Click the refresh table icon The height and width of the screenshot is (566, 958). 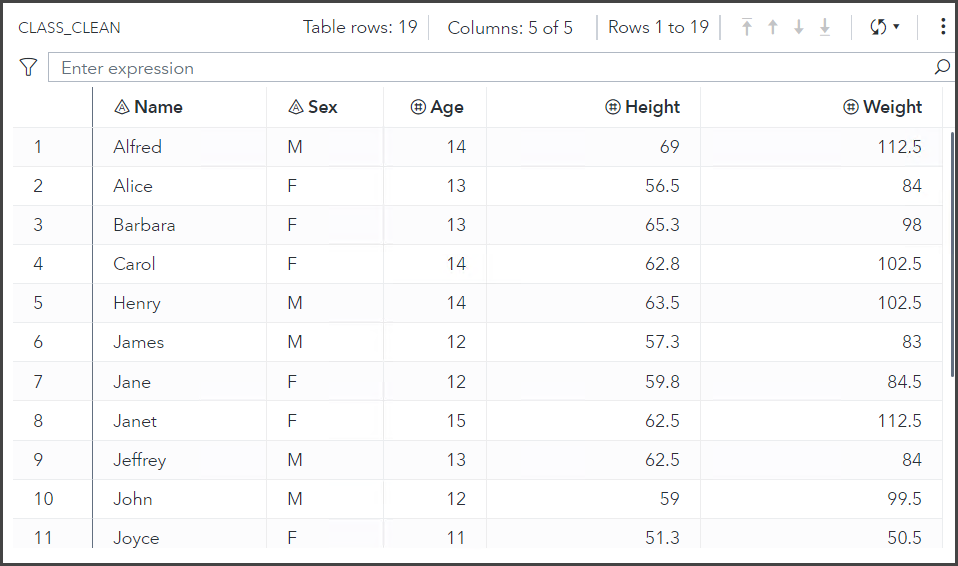(878, 27)
